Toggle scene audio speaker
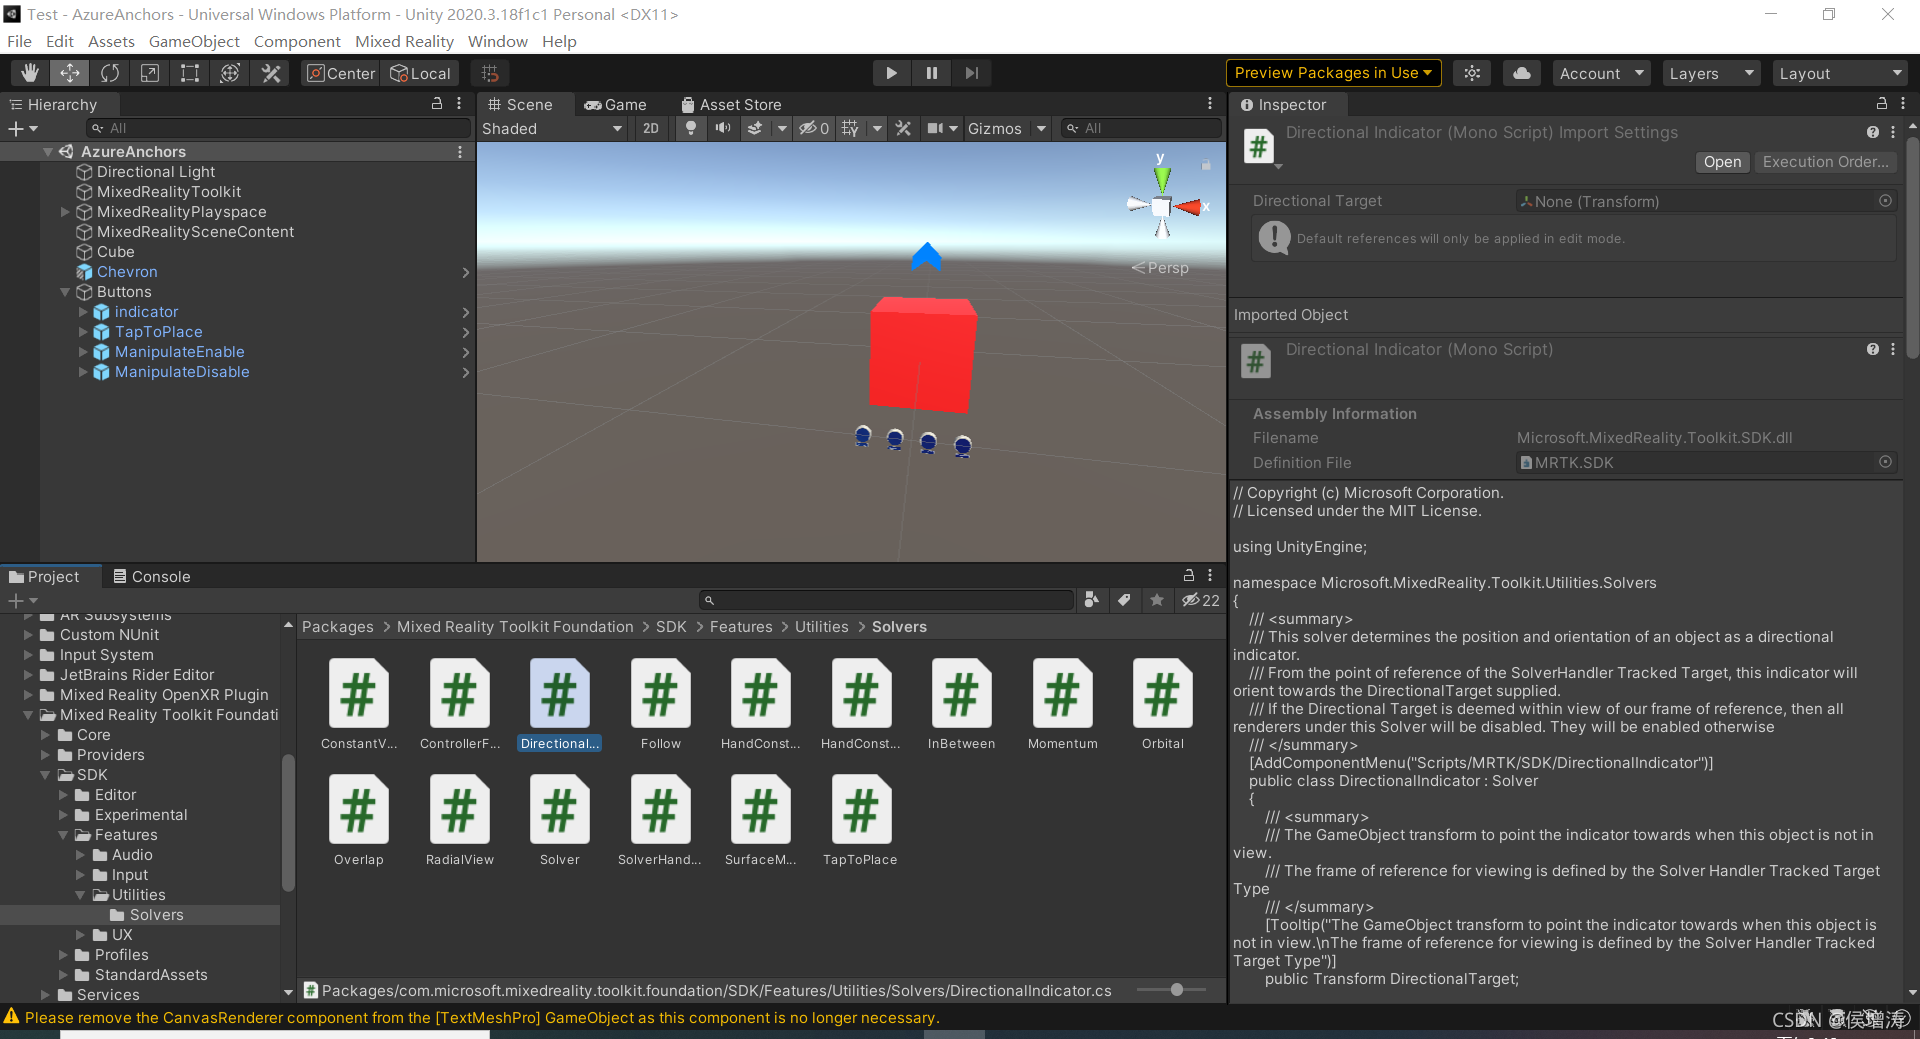The width and height of the screenshot is (1920, 1039). coord(722,128)
